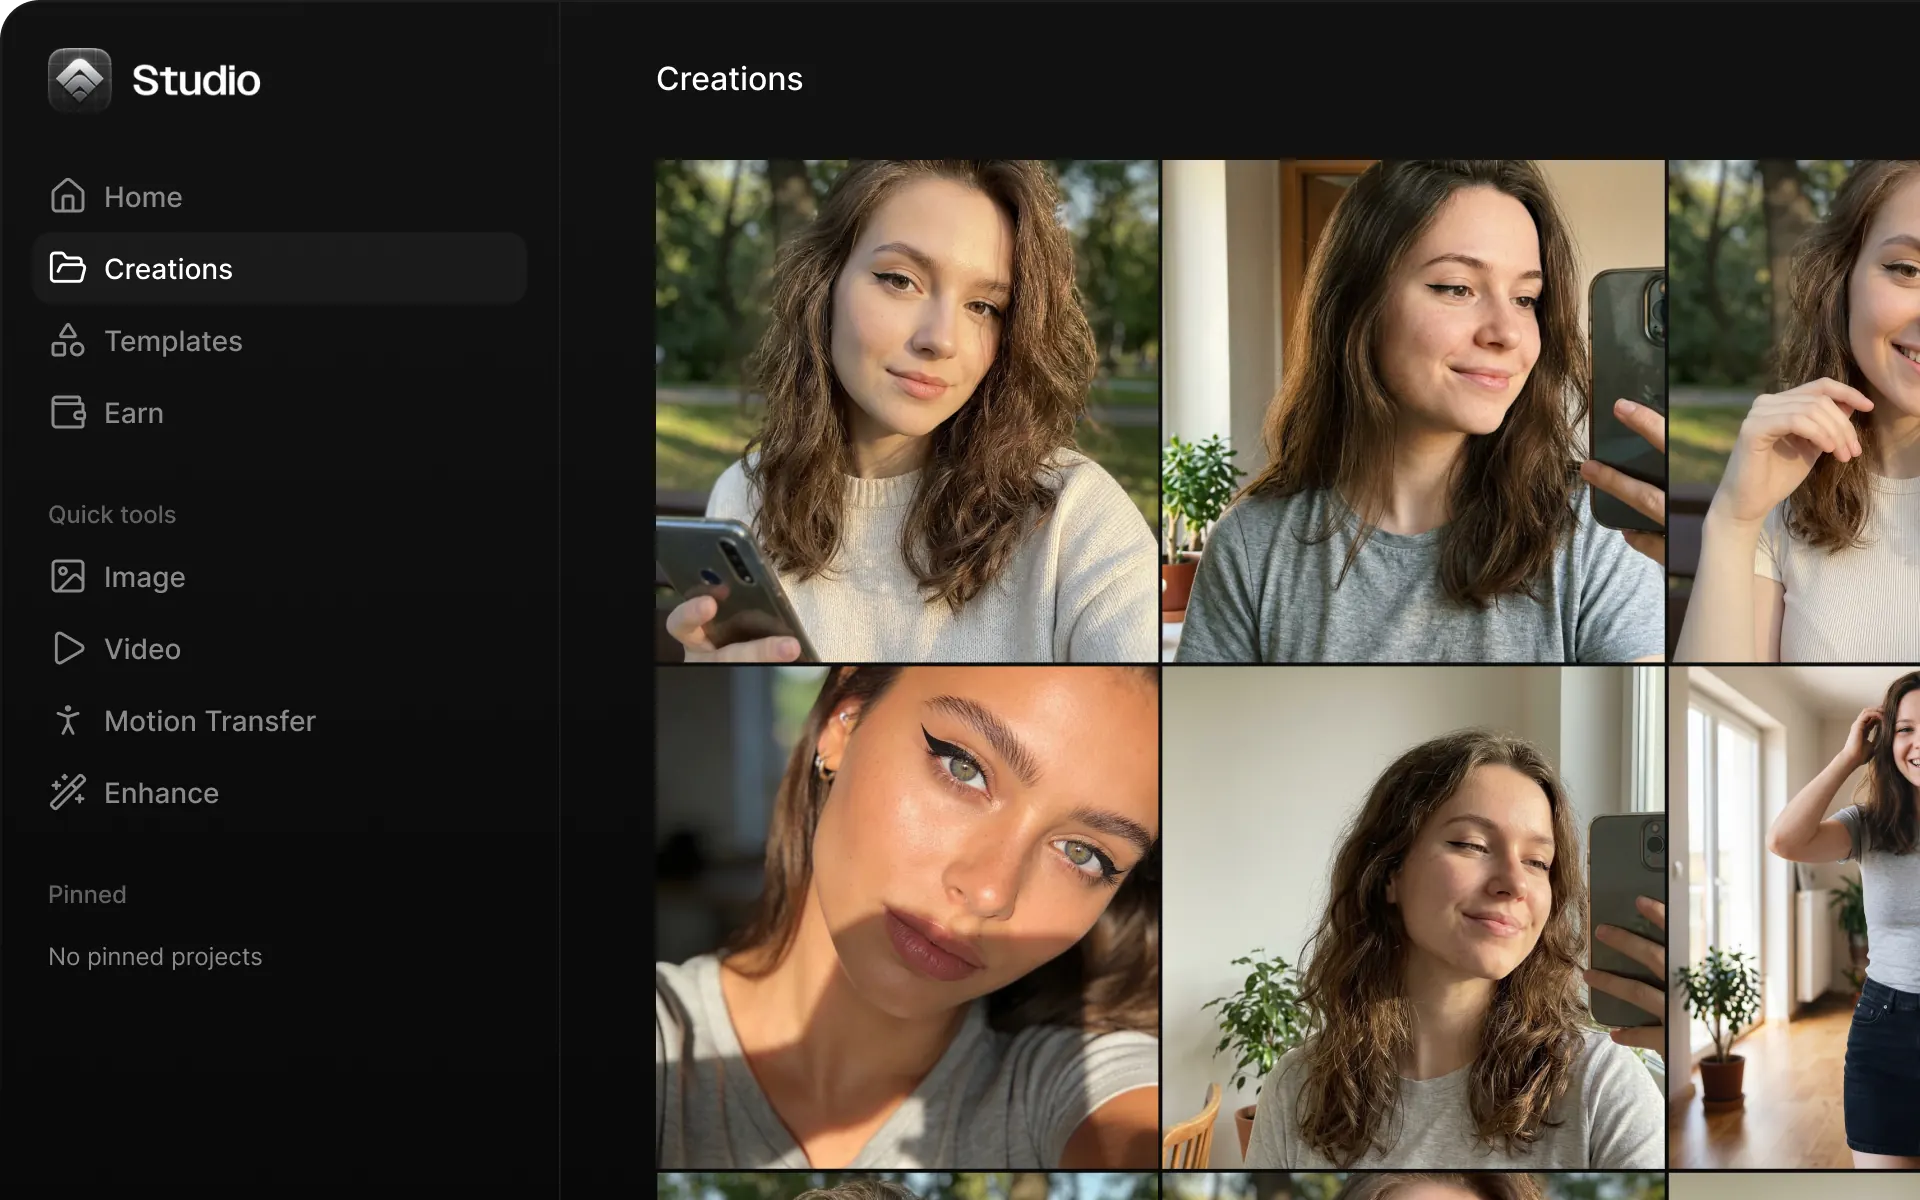Open indoor mirror selfie near white wall
Screen dimensions: 1920x1200
pyautogui.click(x=1414, y=917)
